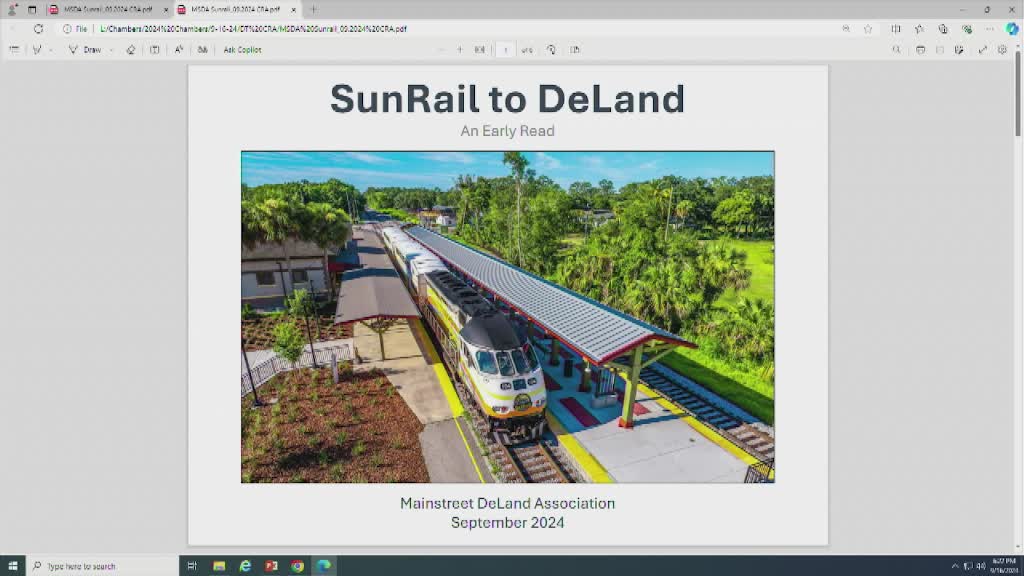1024x576 pixels.
Task: Add page to favorites with star
Action: 868,29
